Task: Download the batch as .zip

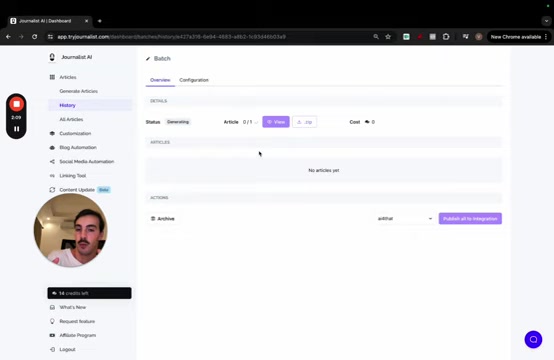Action: coord(305,122)
